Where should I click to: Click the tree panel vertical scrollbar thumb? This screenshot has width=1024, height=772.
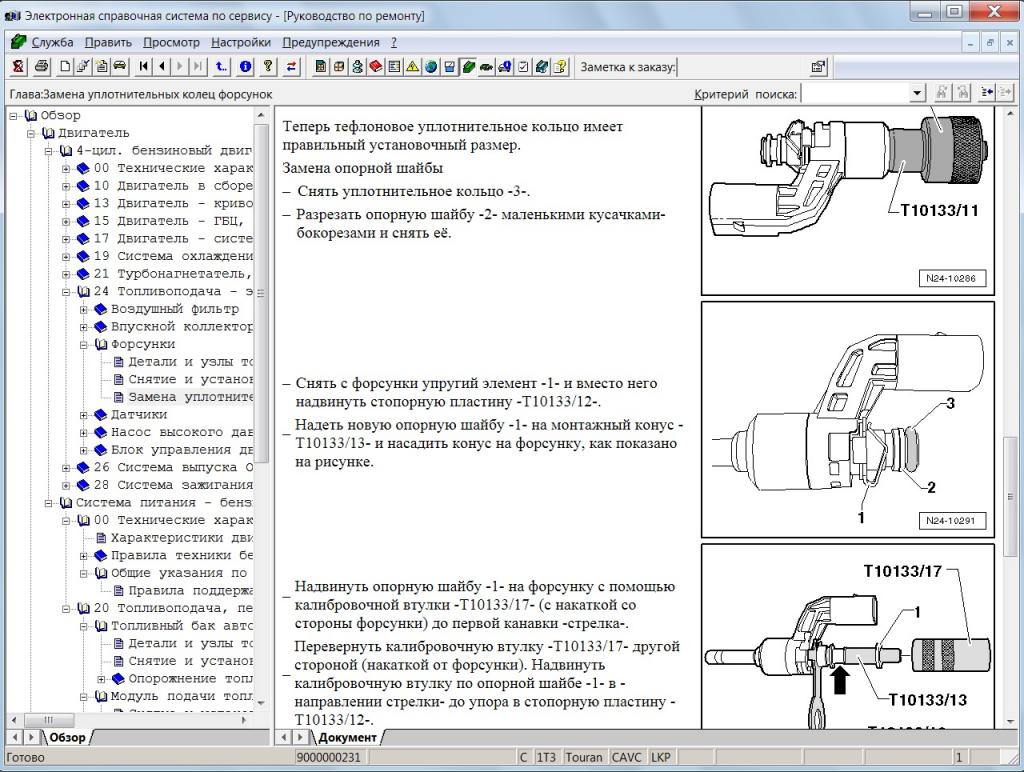click(261, 294)
